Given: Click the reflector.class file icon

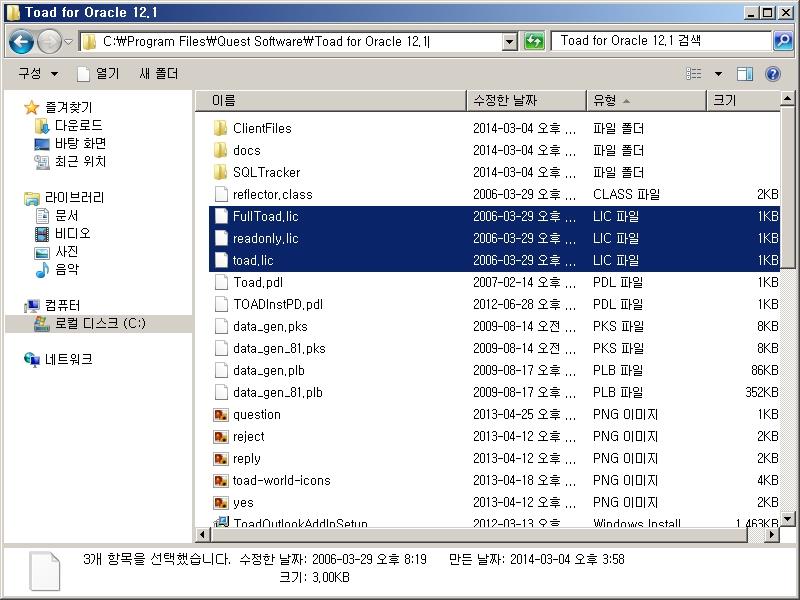Looking at the screenshot, I should point(221,194).
